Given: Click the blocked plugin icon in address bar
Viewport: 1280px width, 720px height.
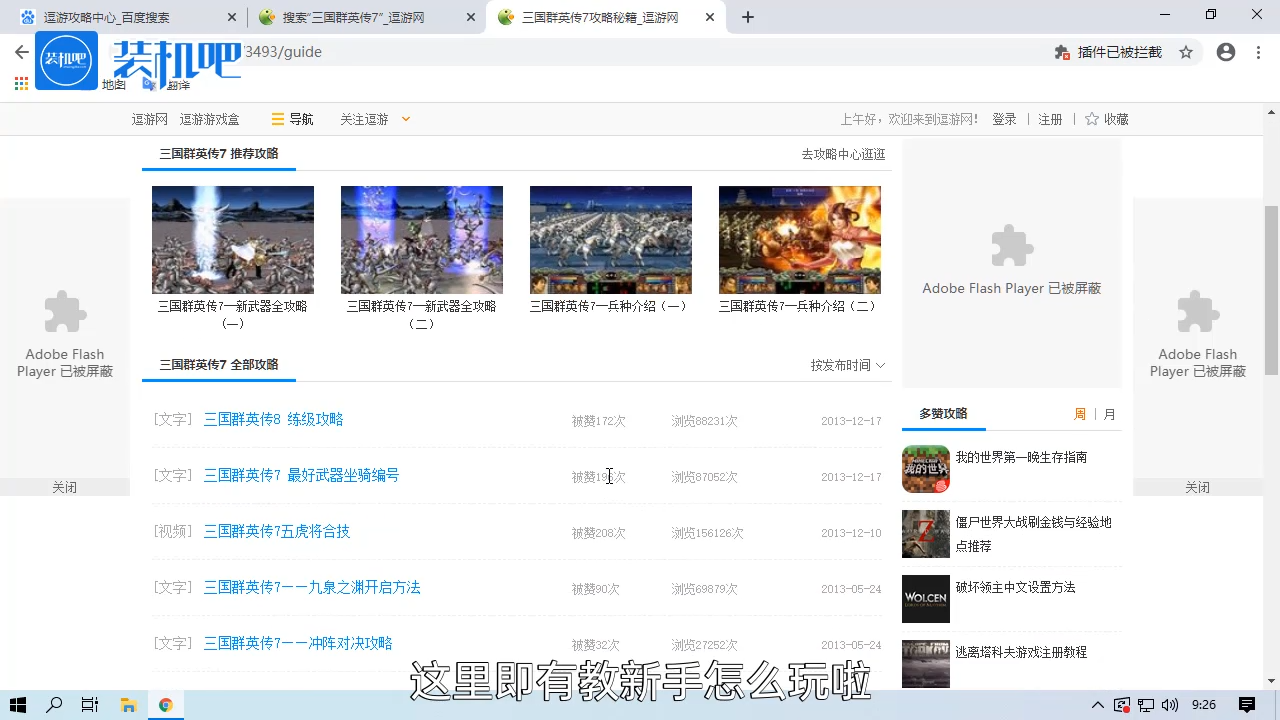Looking at the screenshot, I should (x=1061, y=52).
